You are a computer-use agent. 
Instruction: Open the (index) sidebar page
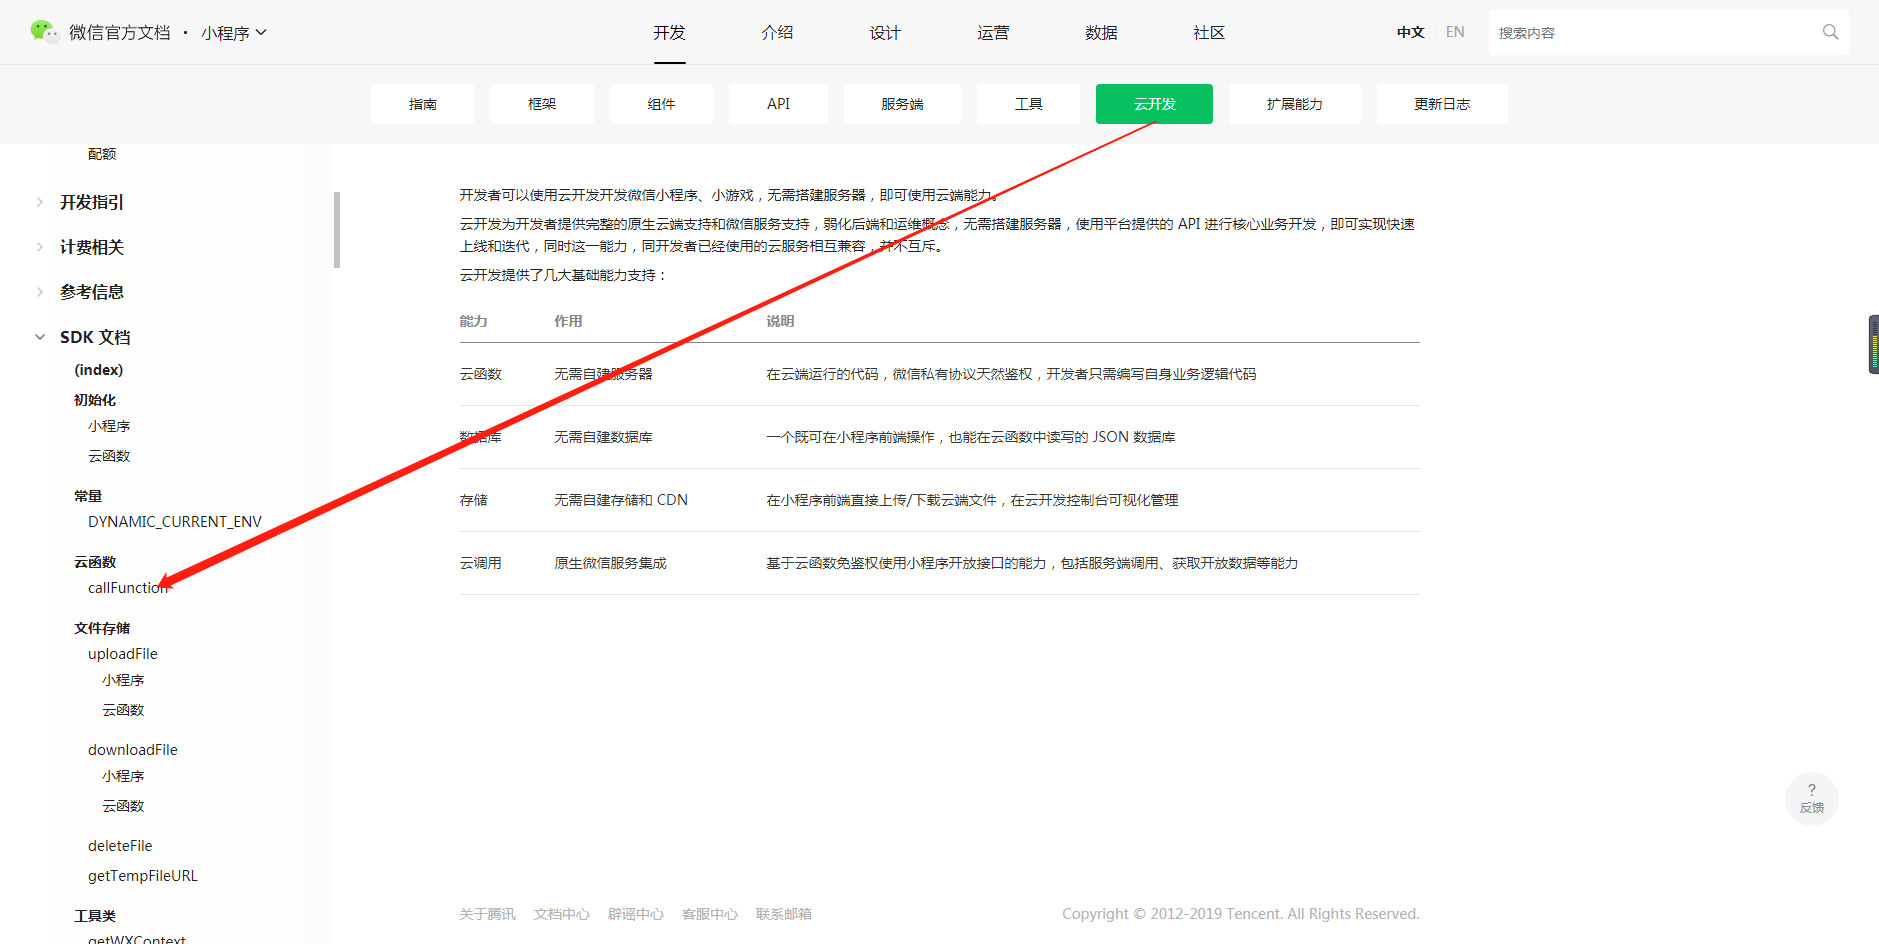click(x=99, y=370)
